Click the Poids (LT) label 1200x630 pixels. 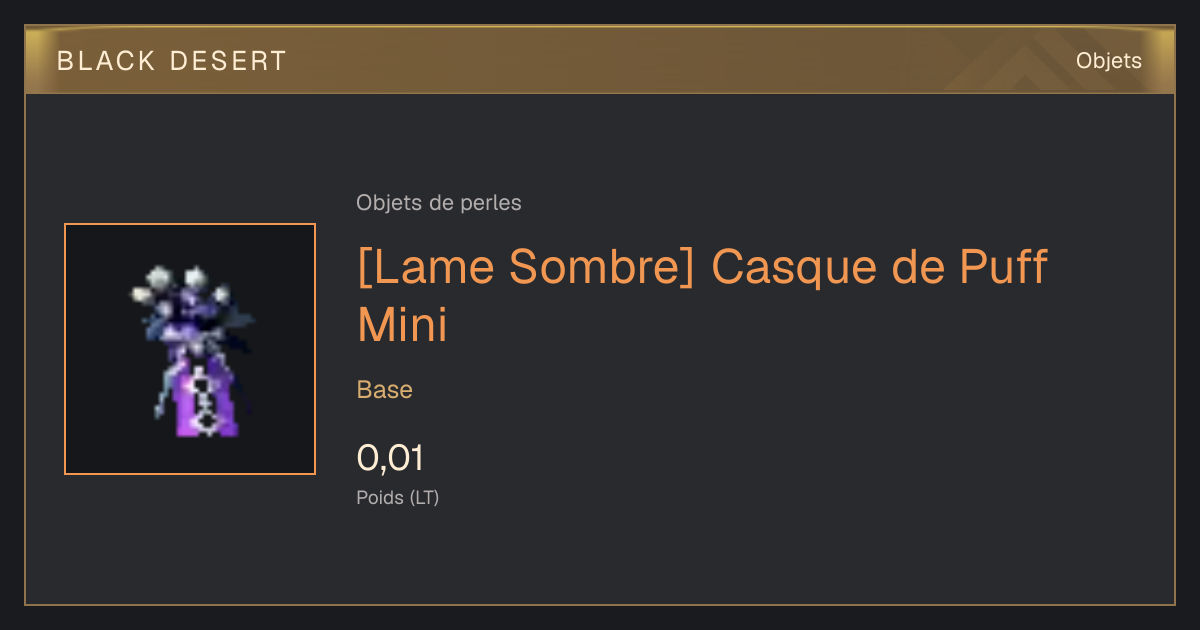398,497
